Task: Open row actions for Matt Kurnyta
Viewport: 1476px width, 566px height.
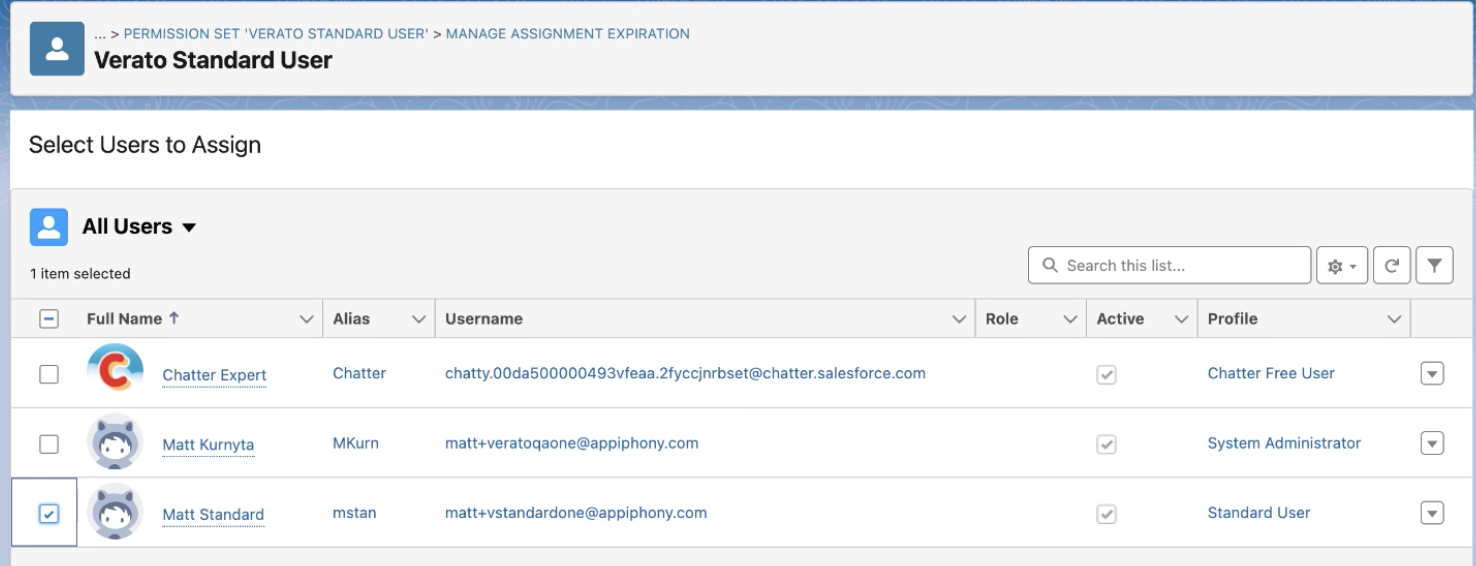Action: (1432, 443)
